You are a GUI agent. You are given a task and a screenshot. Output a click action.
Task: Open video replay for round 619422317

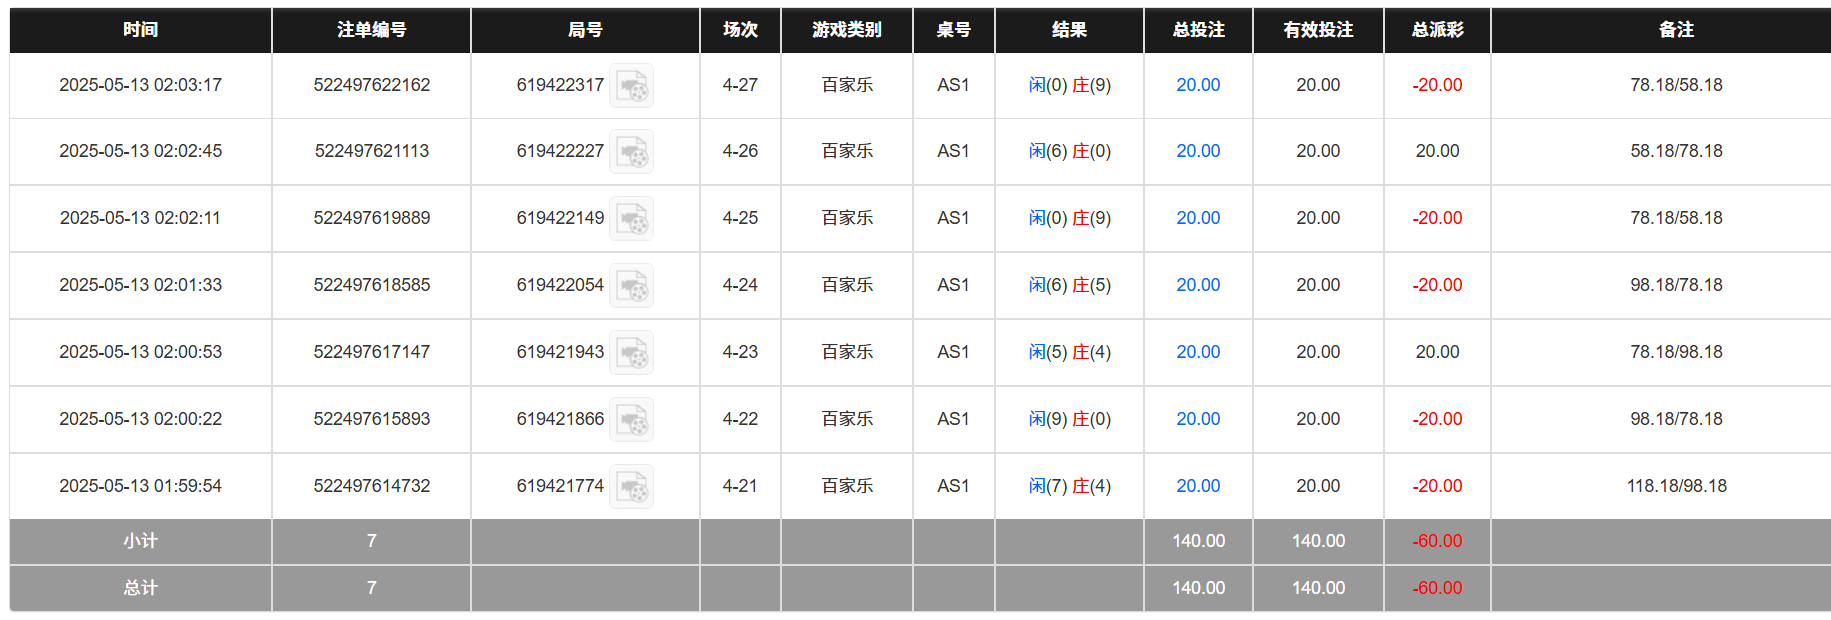tap(632, 86)
